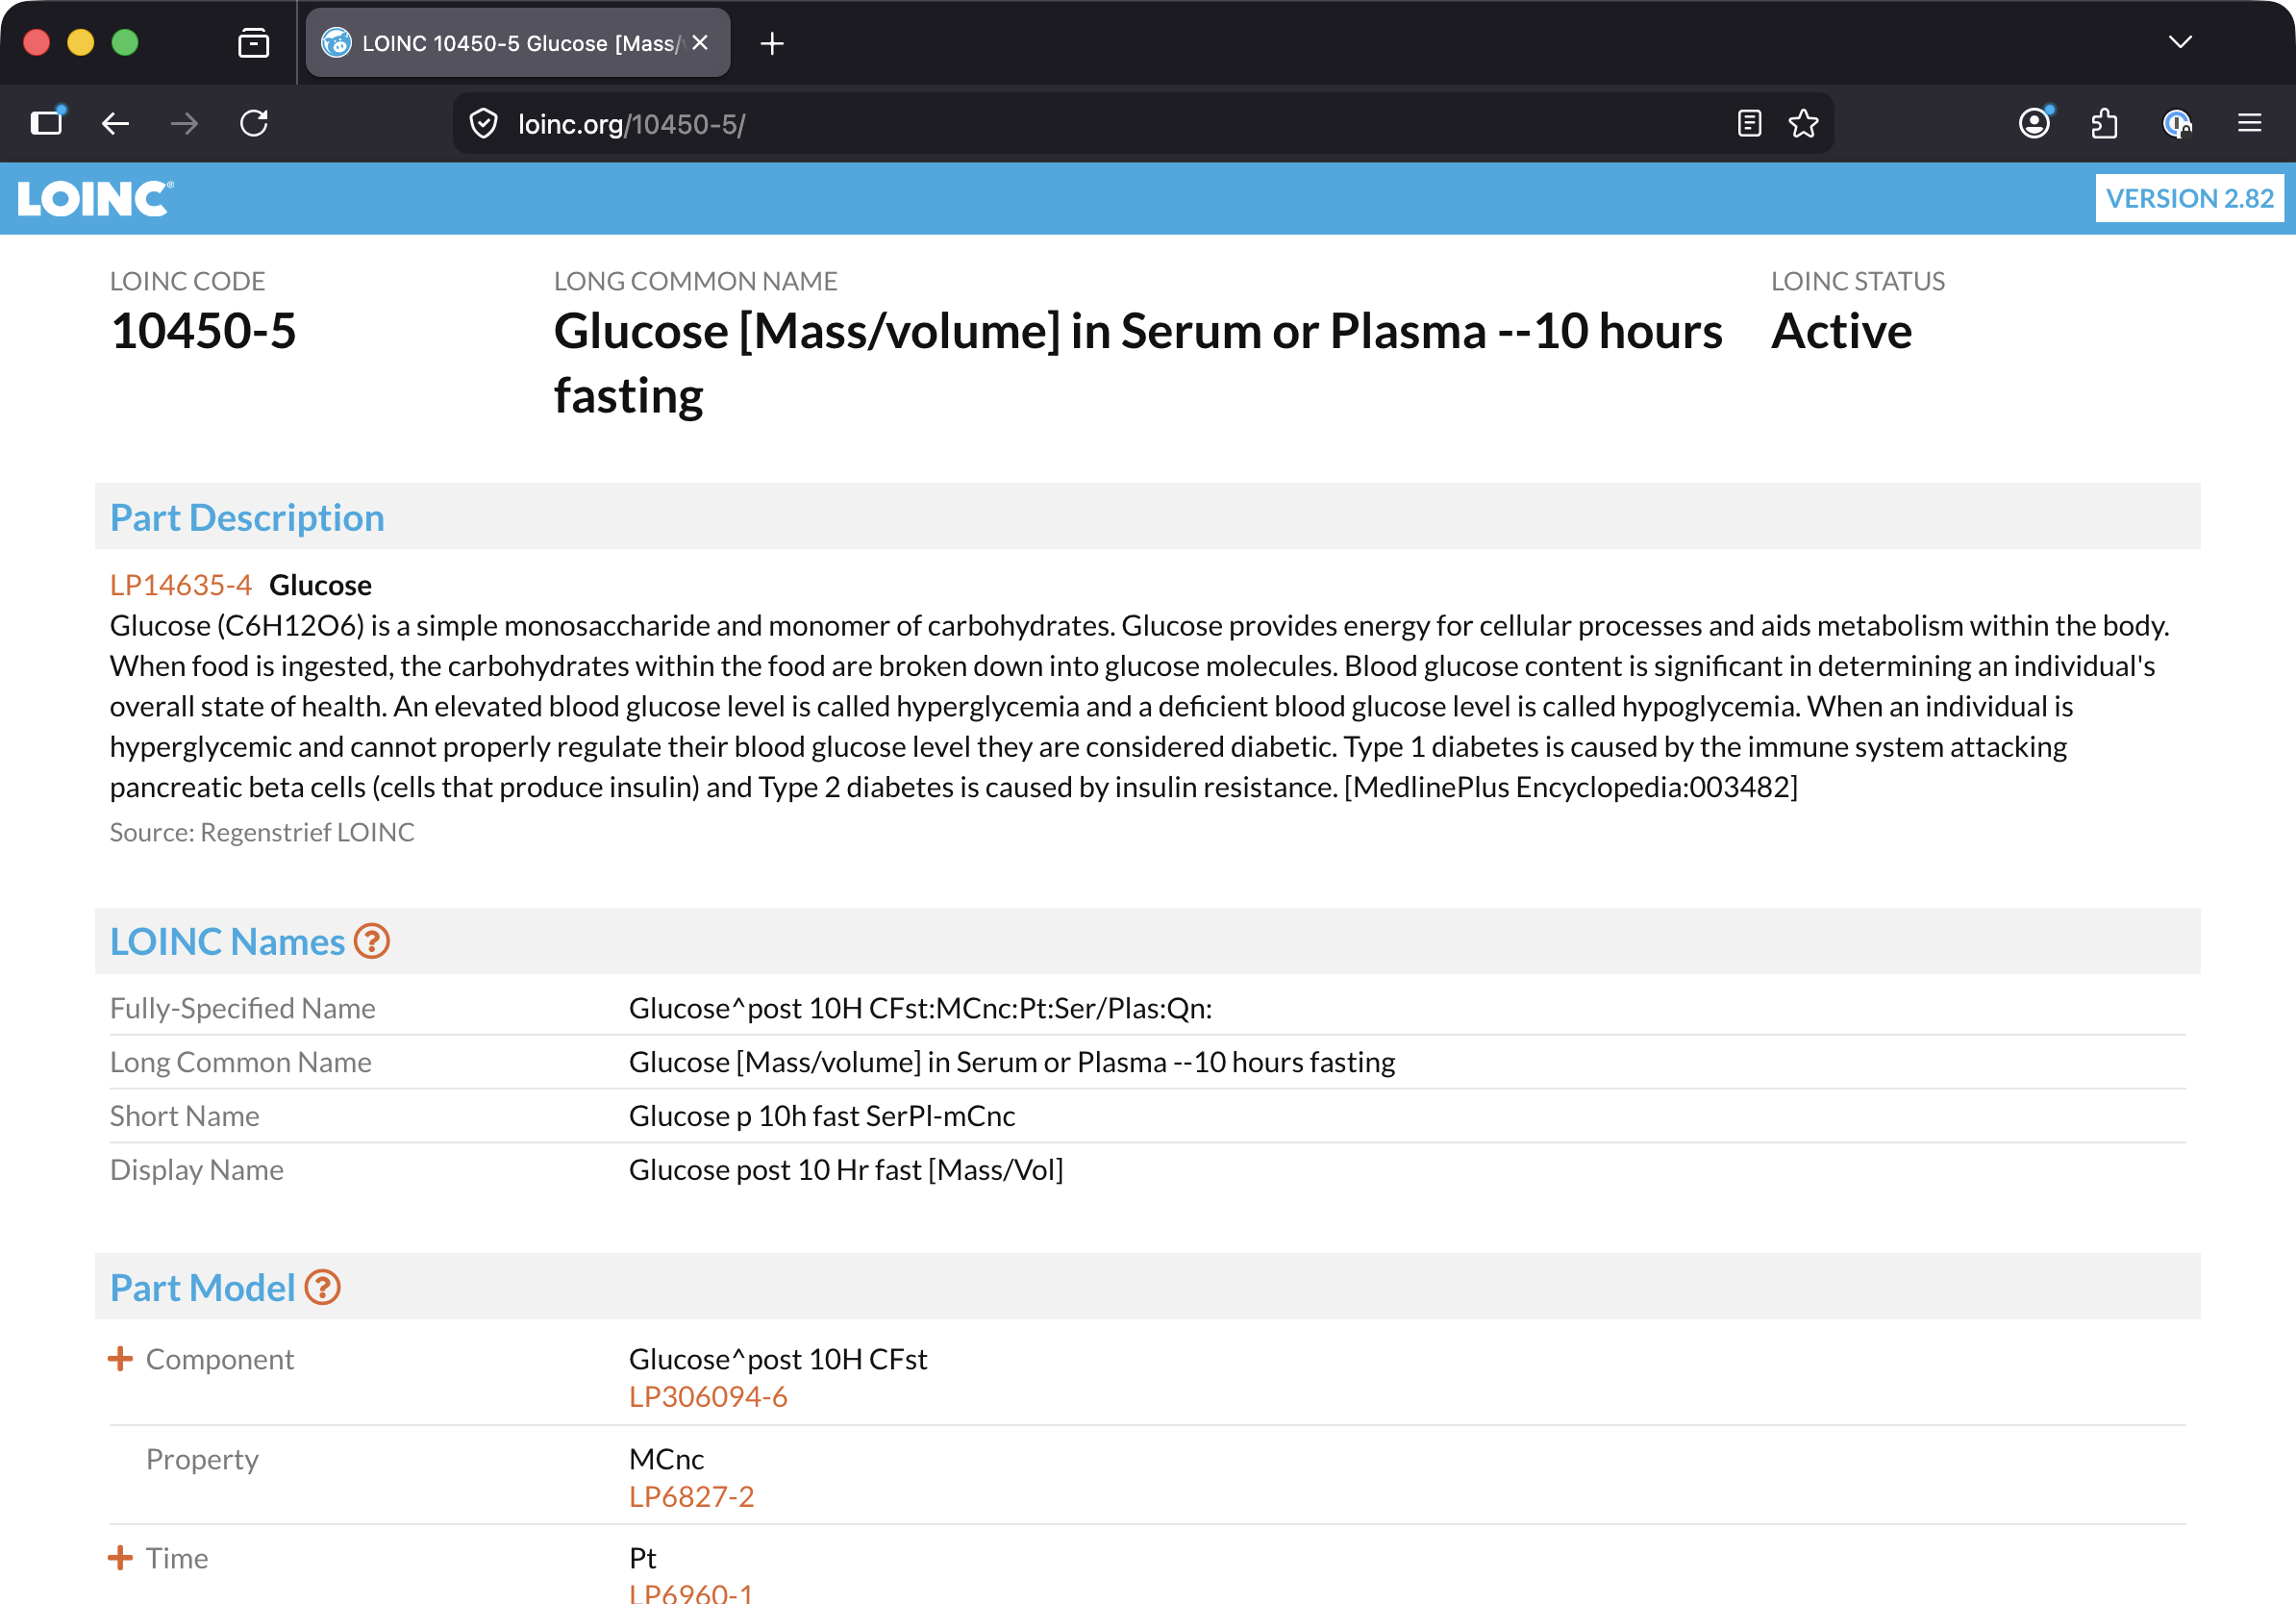Open property part link LP6827-2
Viewport: 2296px width, 1604px height.
coord(691,1496)
